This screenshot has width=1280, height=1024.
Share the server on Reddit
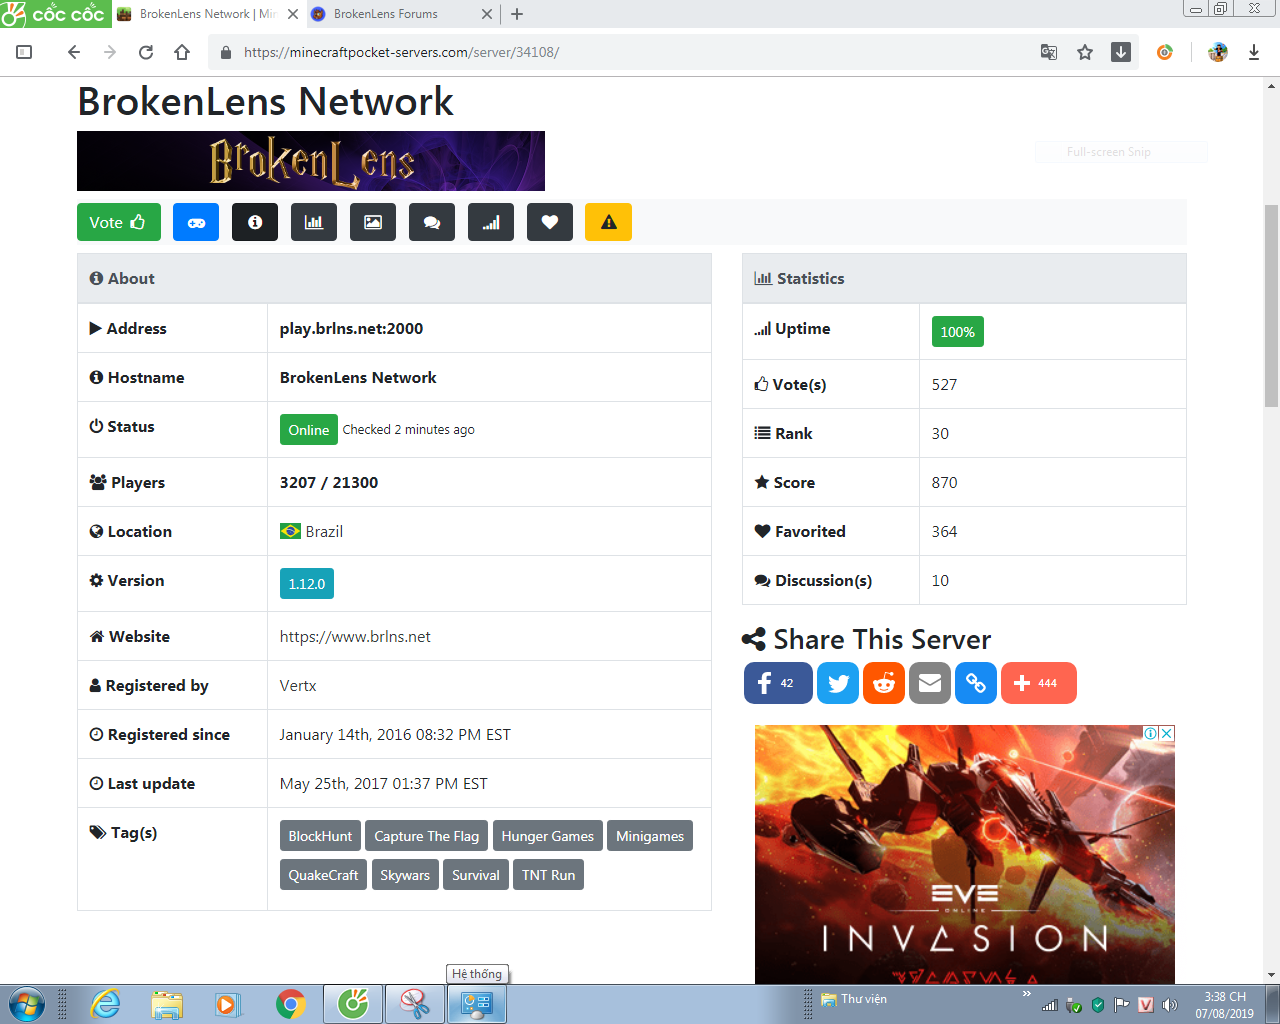click(x=884, y=683)
